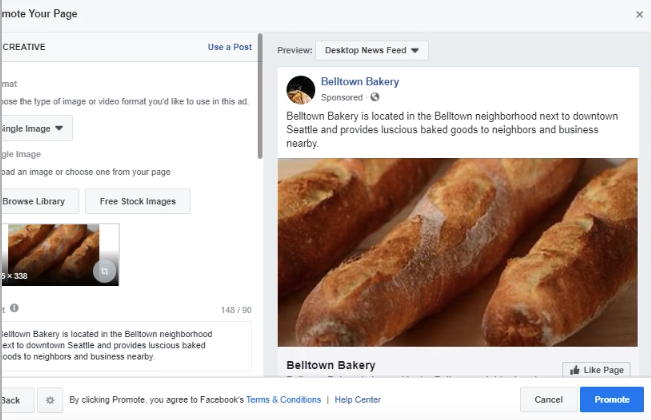Click the blue Promote button
The image size is (651, 420).
click(612, 400)
